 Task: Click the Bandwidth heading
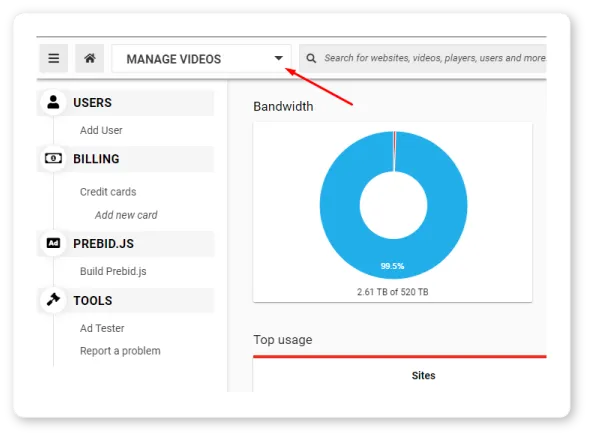click(x=283, y=107)
